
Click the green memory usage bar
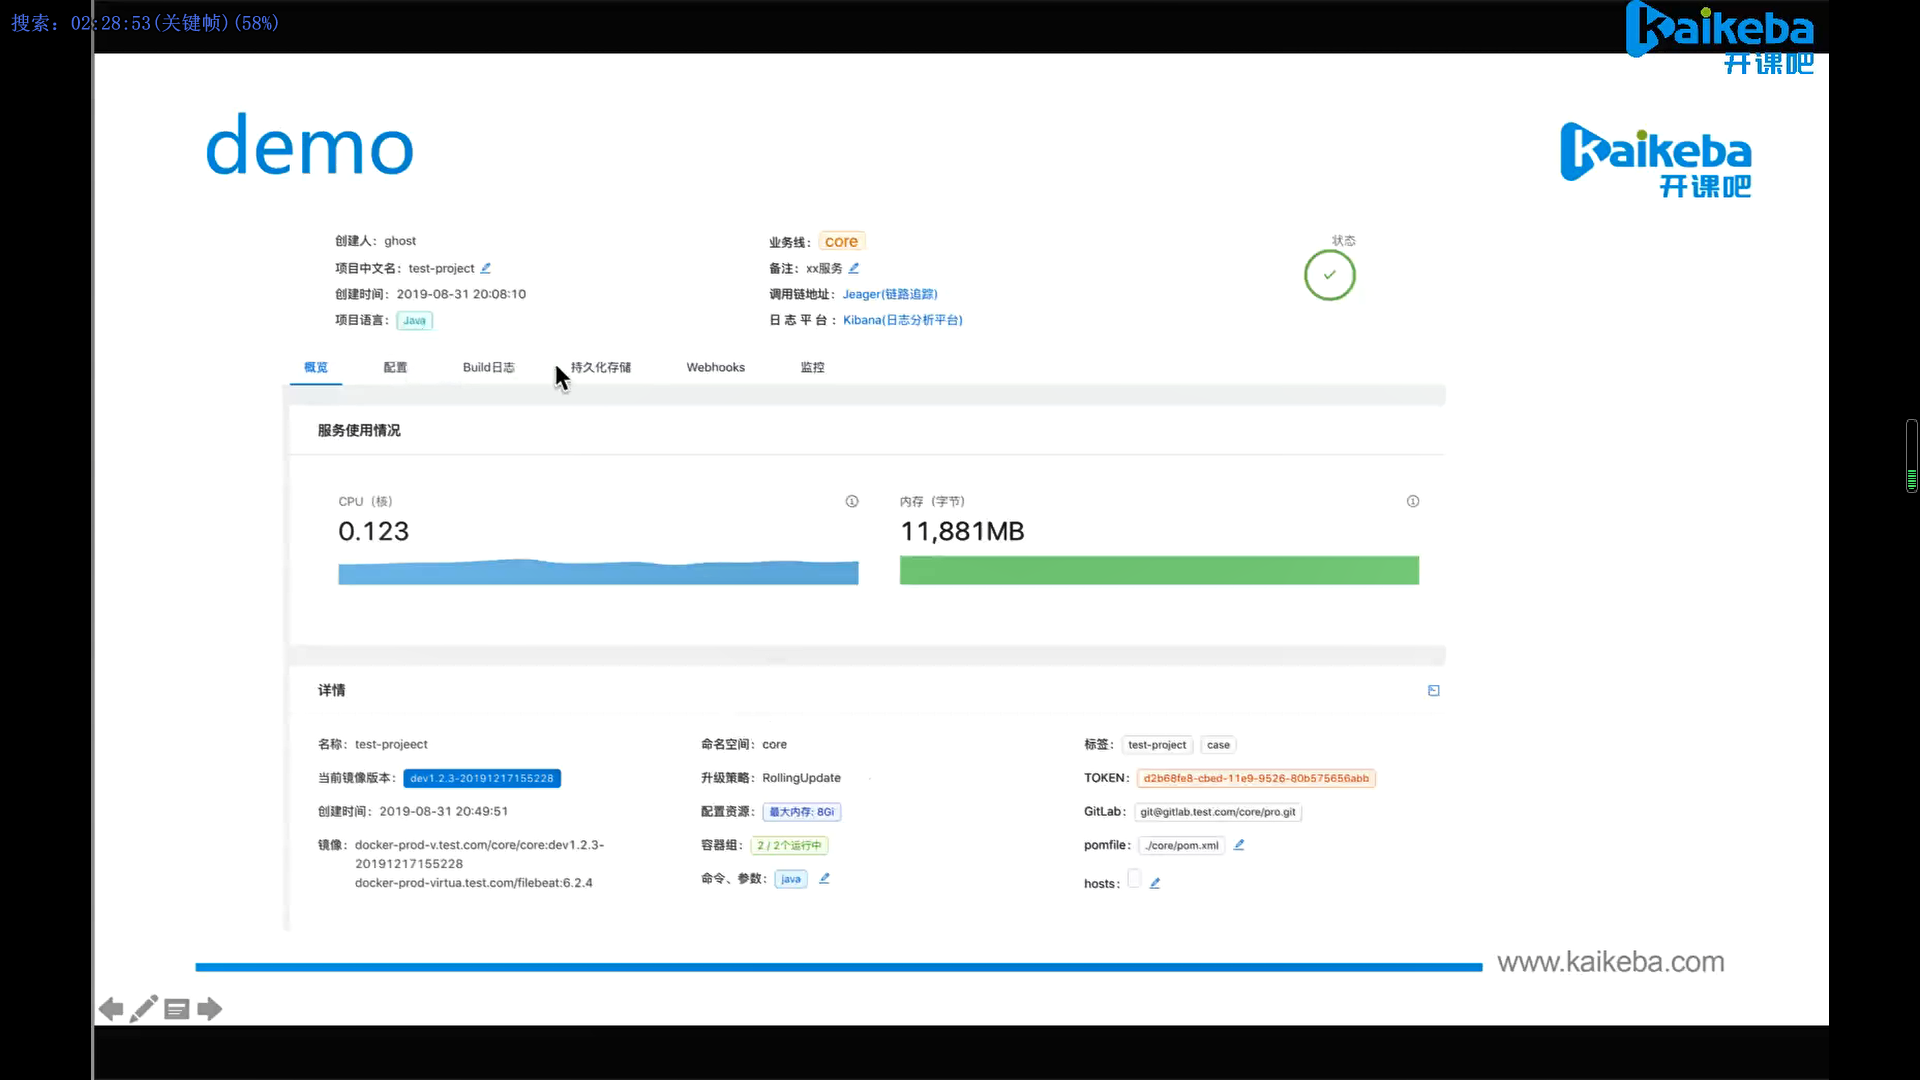1159,570
